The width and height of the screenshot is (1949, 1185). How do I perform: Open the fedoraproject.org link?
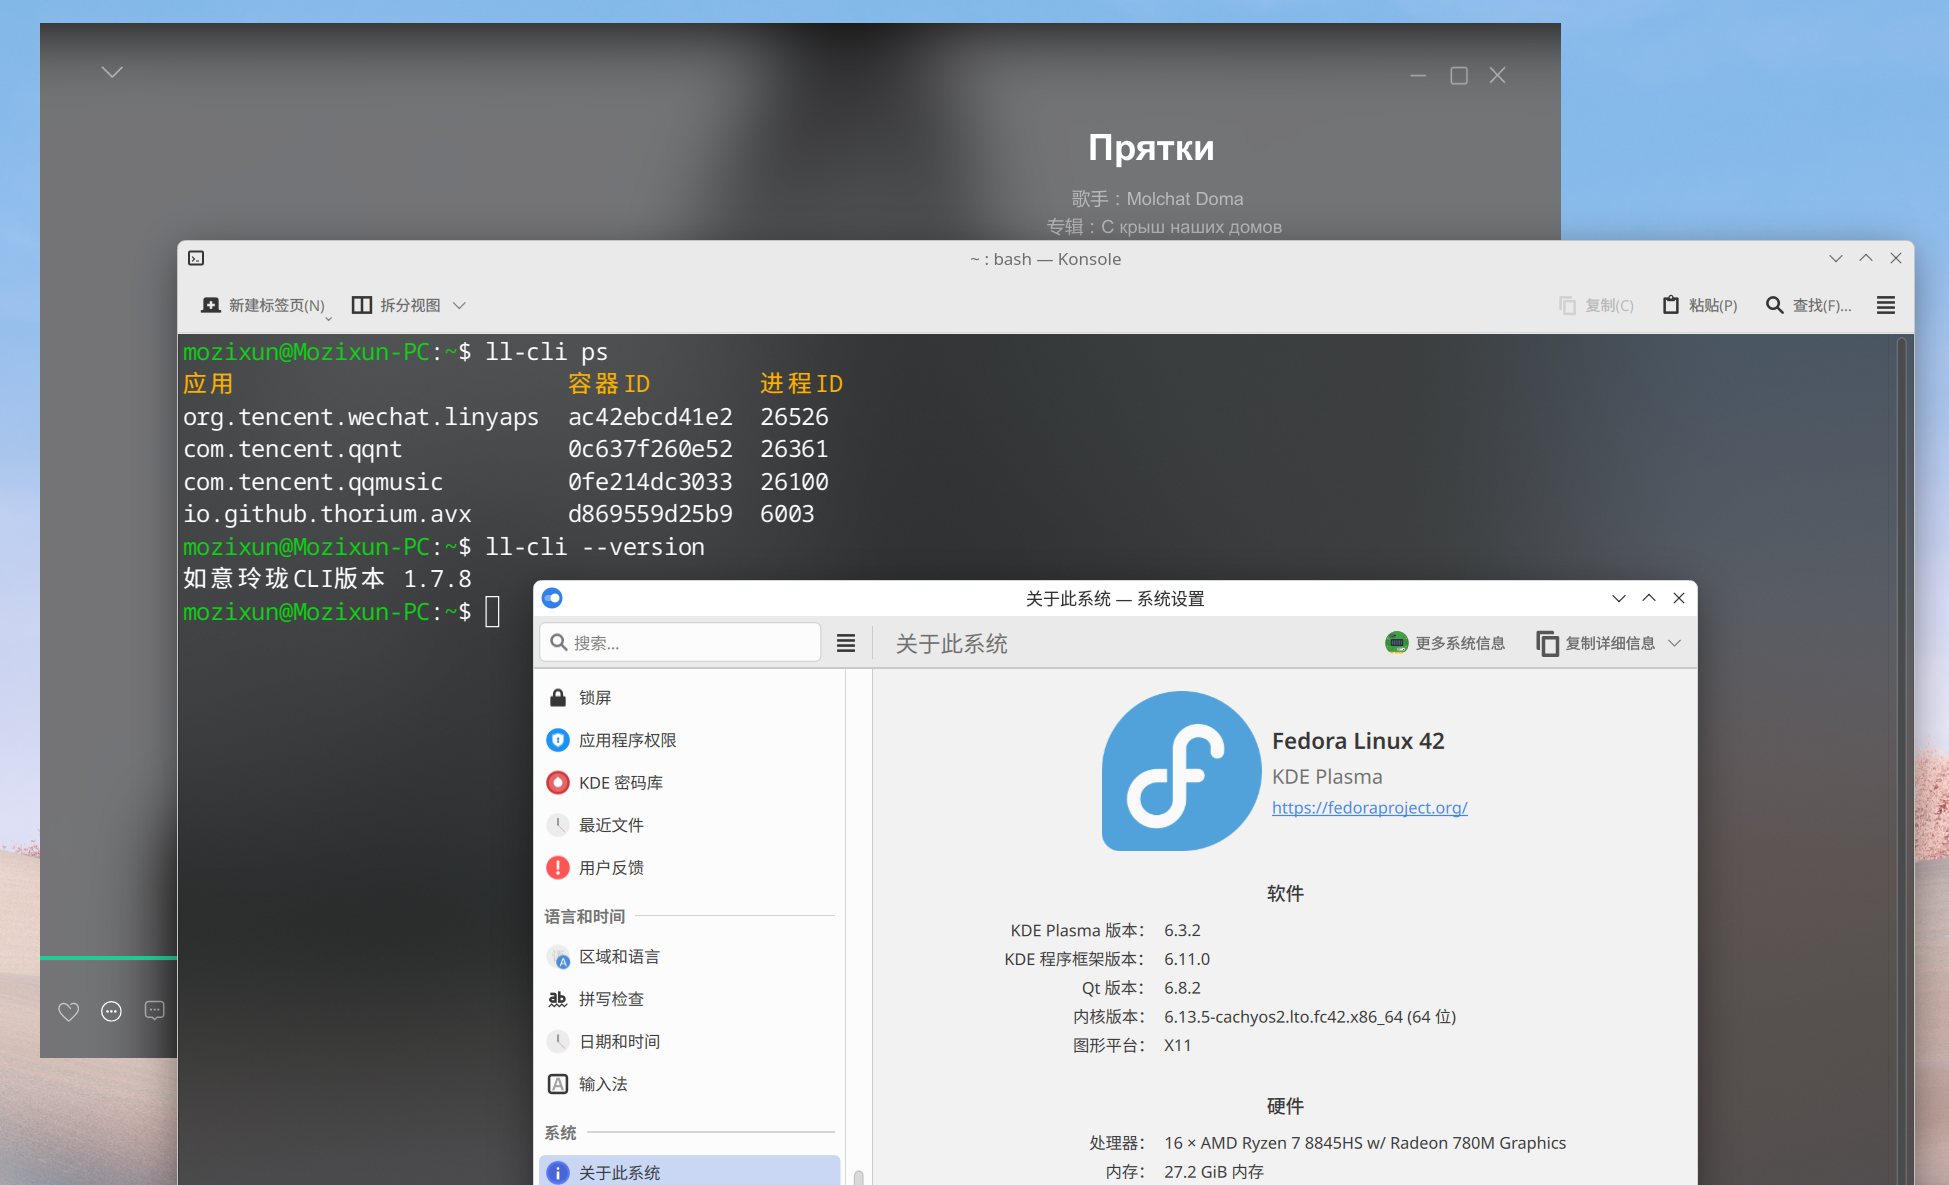pos(1369,808)
